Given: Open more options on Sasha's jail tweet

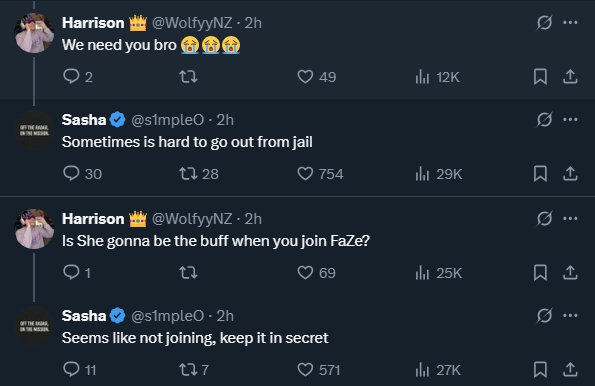Looking at the screenshot, I should 570,120.
